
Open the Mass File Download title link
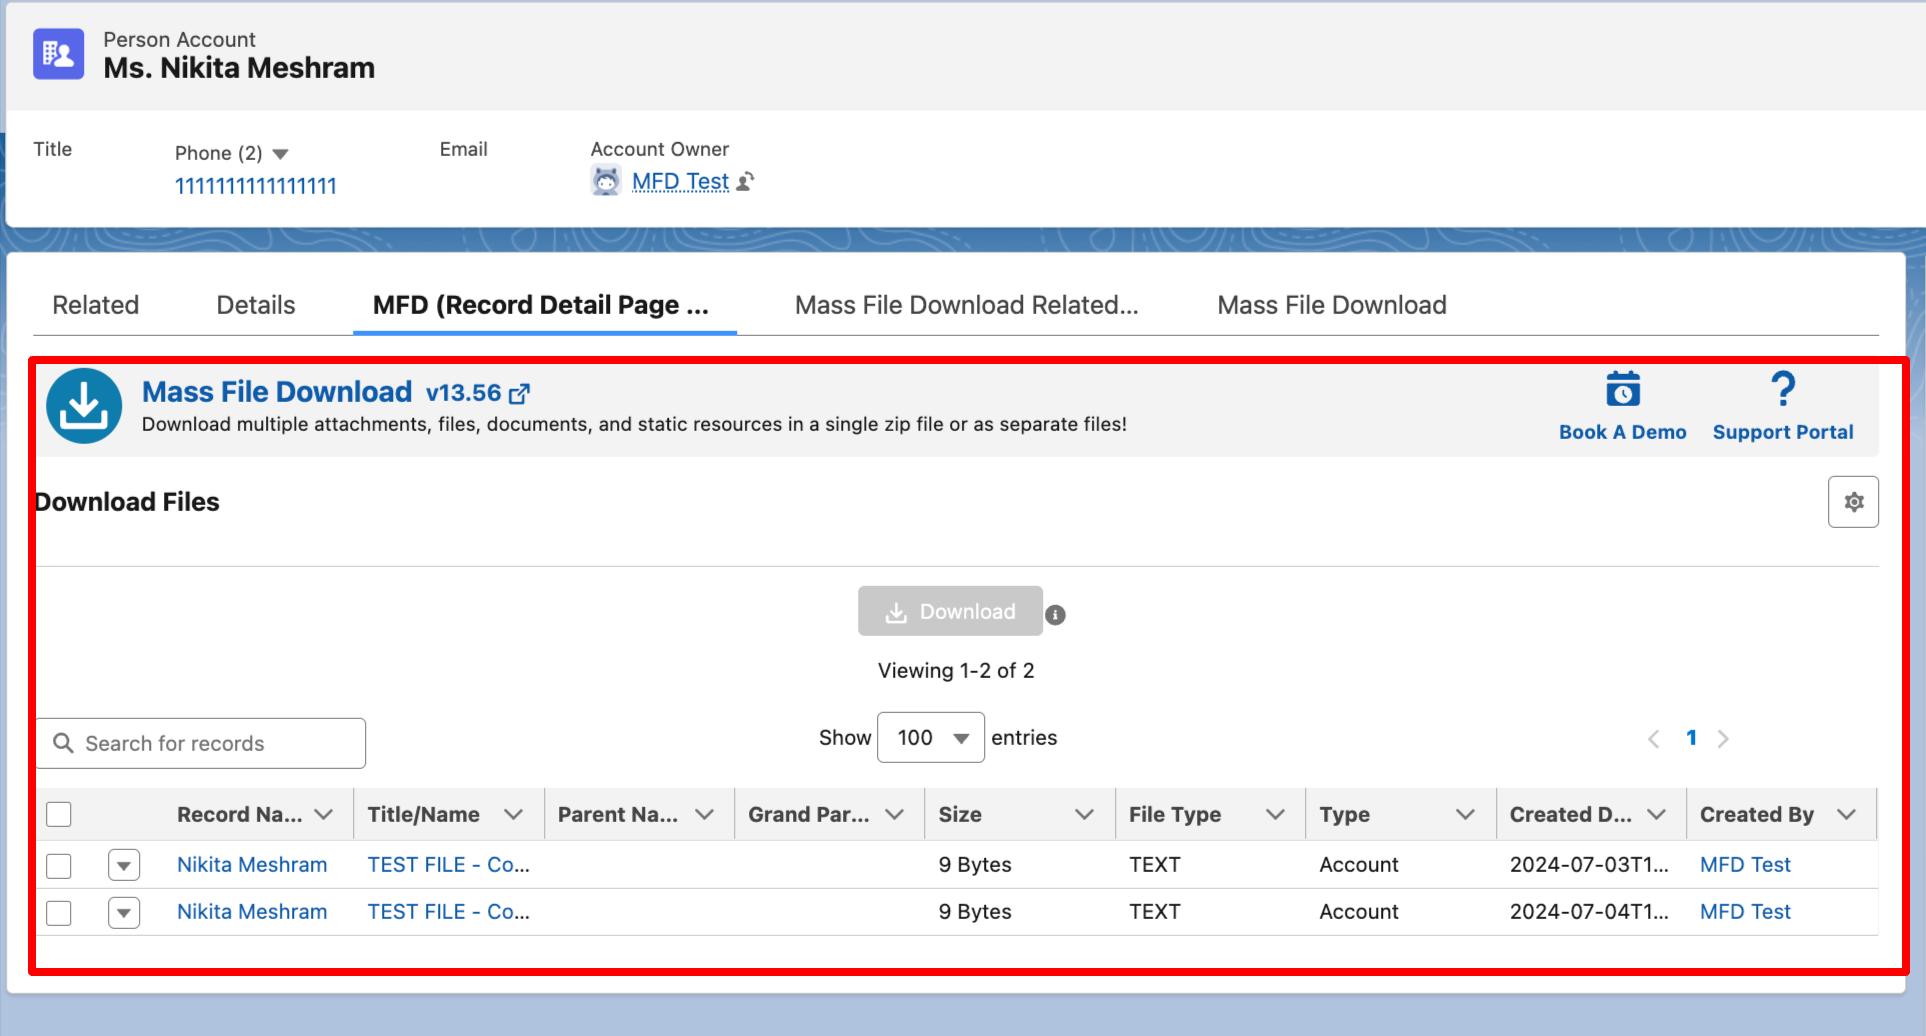pyautogui.click(x=277, y=392)
